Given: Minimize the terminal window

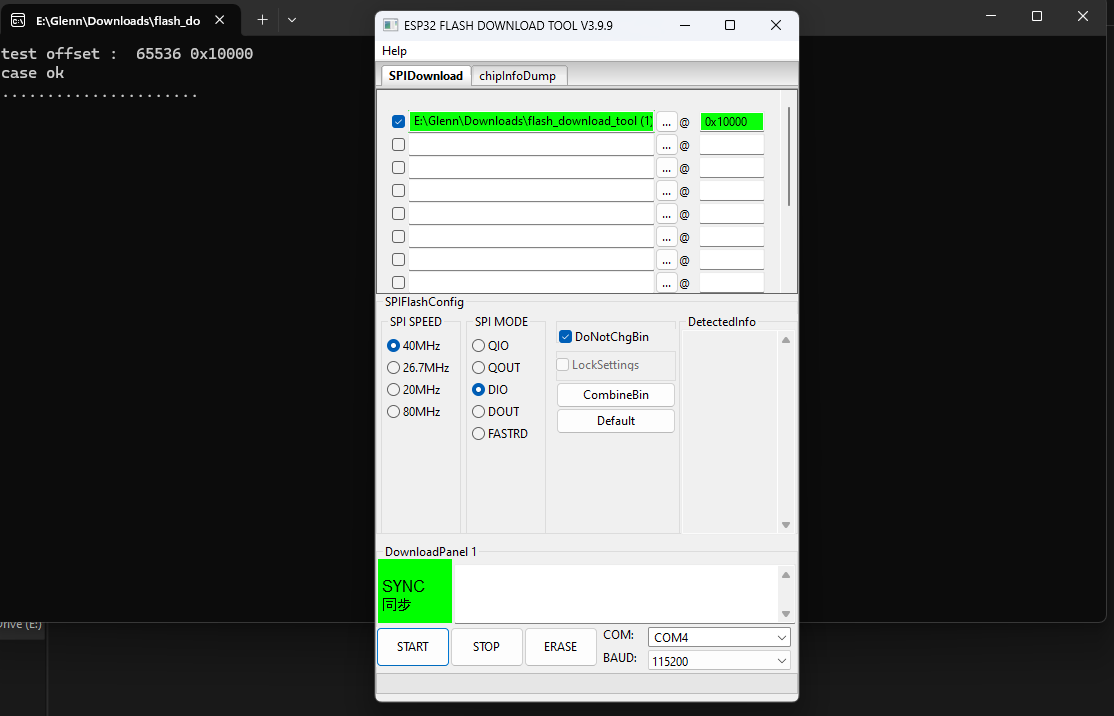Looking at the screenshot, I should click(992, 16).
